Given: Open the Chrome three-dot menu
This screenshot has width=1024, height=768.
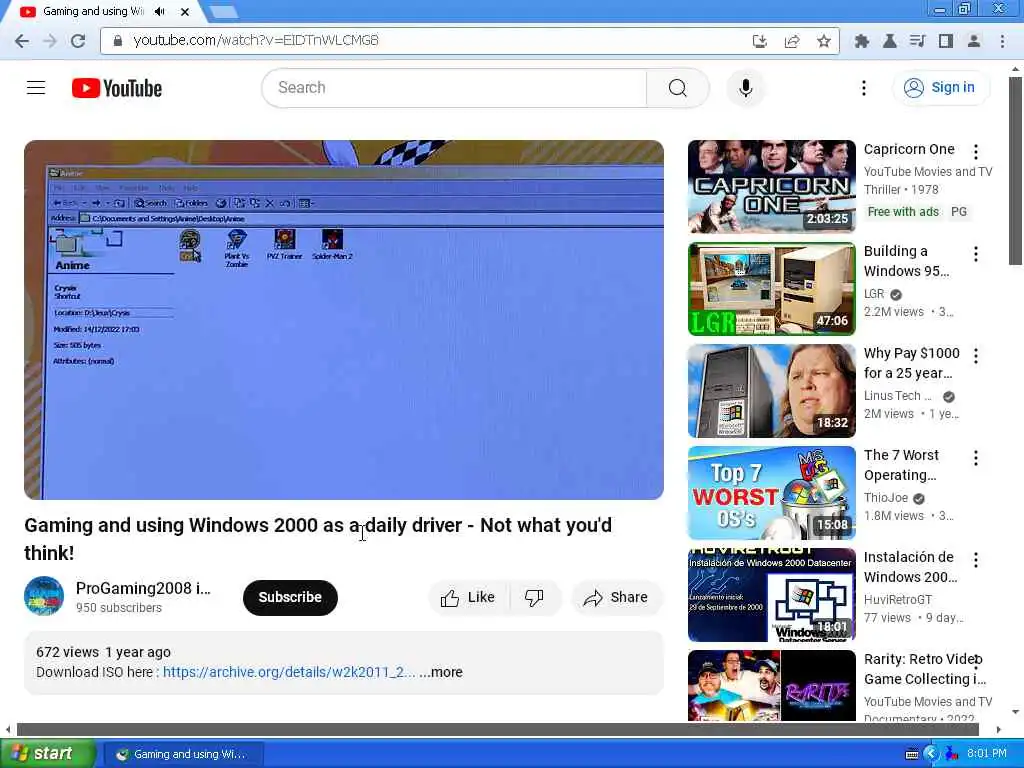Looking at the screenshot, I should pos(1002,41).
